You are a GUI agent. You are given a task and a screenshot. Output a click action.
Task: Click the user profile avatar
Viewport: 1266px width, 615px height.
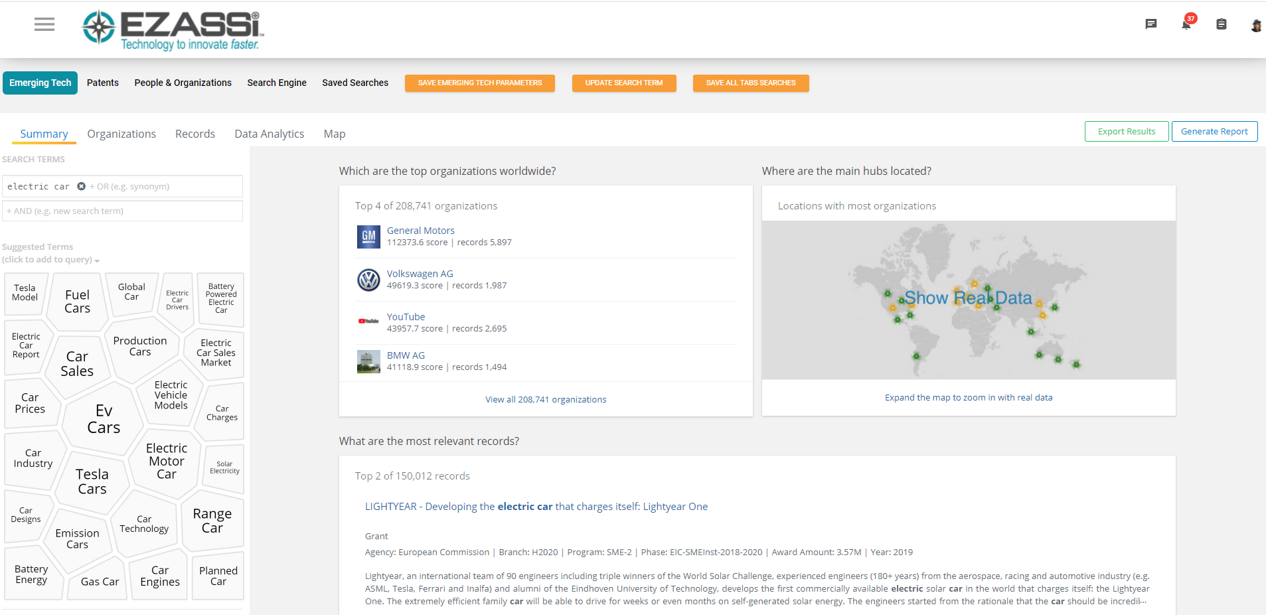(1256, 25)
